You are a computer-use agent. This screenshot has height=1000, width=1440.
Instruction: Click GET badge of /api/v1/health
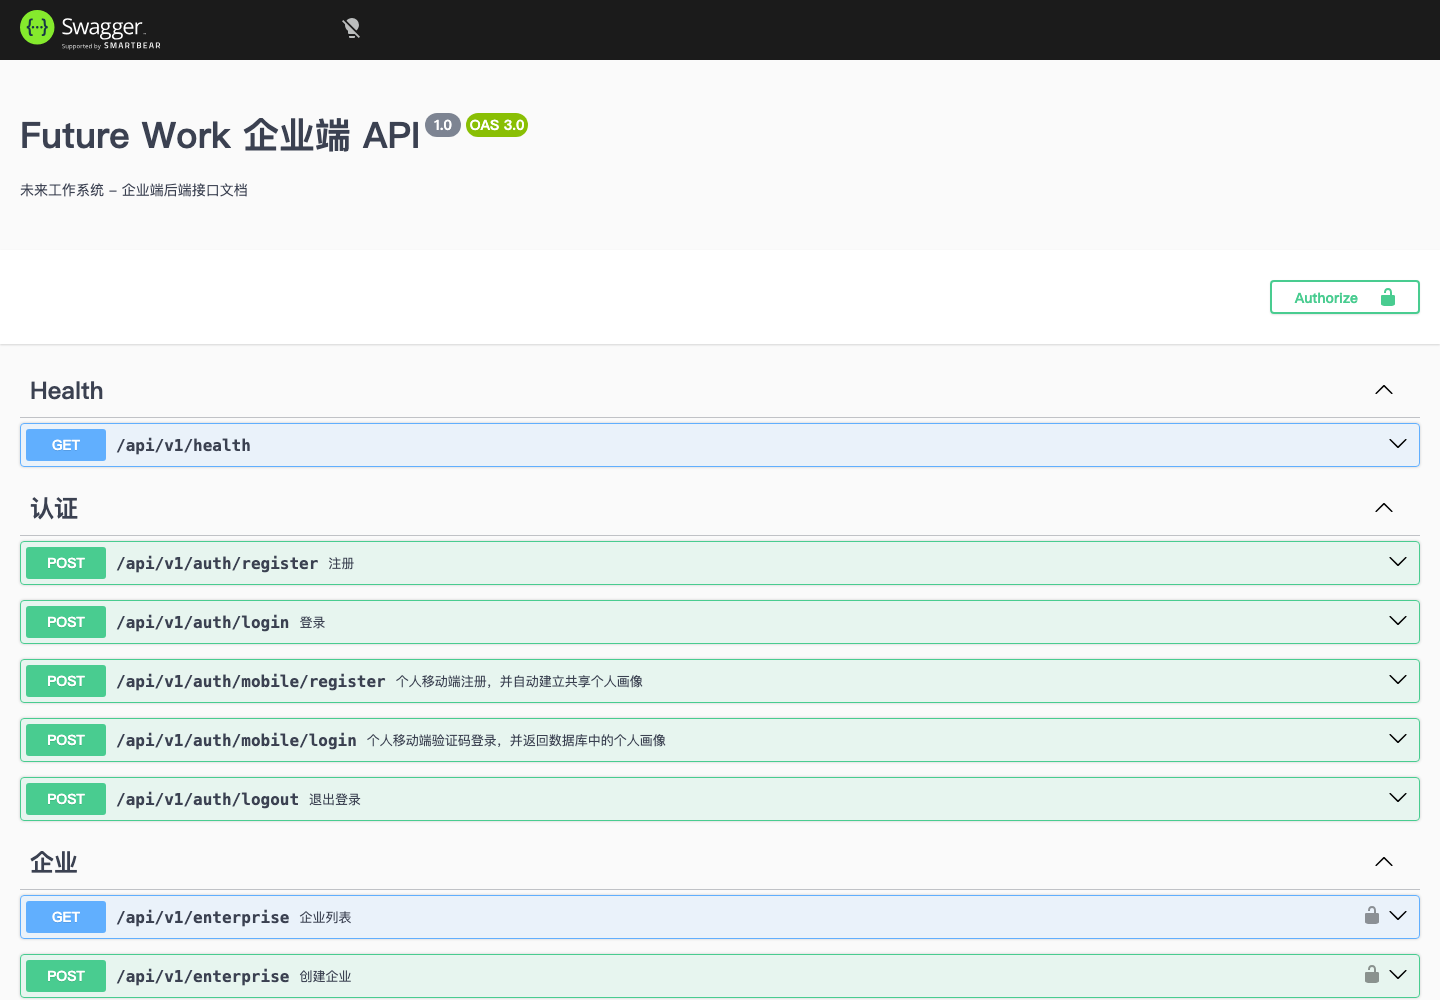(66, 445)
